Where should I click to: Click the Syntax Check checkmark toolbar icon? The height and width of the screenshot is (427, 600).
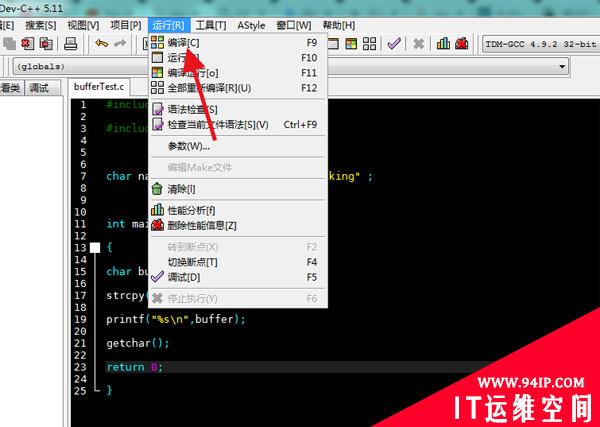coord(394,44)
